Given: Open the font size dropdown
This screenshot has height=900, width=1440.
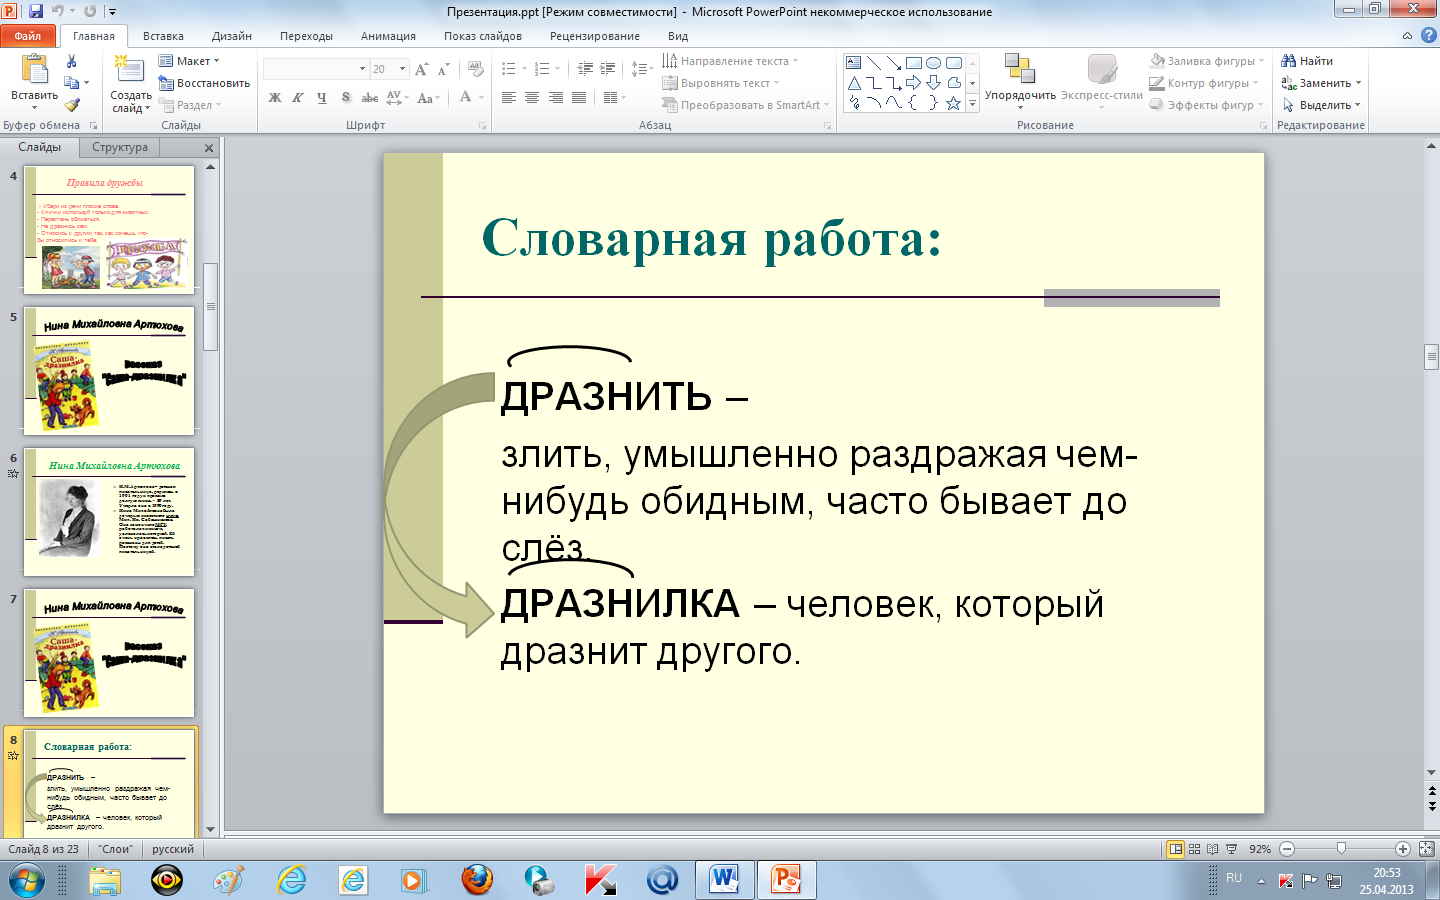Looking at the screenshot, I should 403,69.
